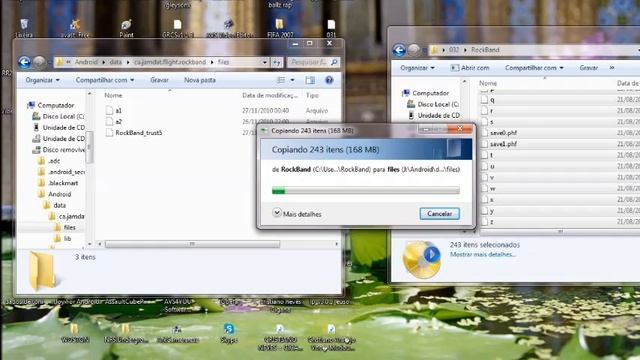The height and width of the screenshot is (360, 640).
Task: Select save0.phf file in RockBand window
Action: coord(503,133)
